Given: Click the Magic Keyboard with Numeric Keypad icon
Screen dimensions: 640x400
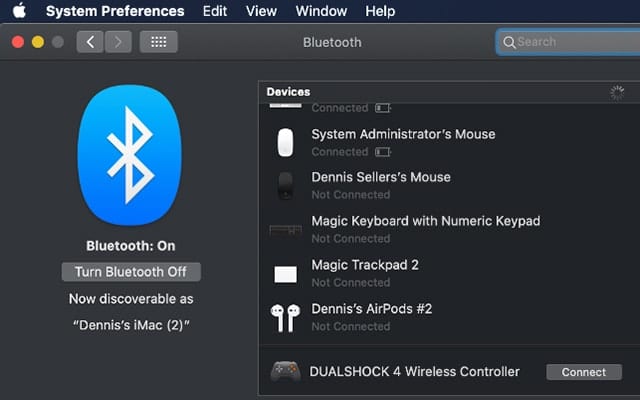Looking at the screenshot, I should tap(286, 230).
